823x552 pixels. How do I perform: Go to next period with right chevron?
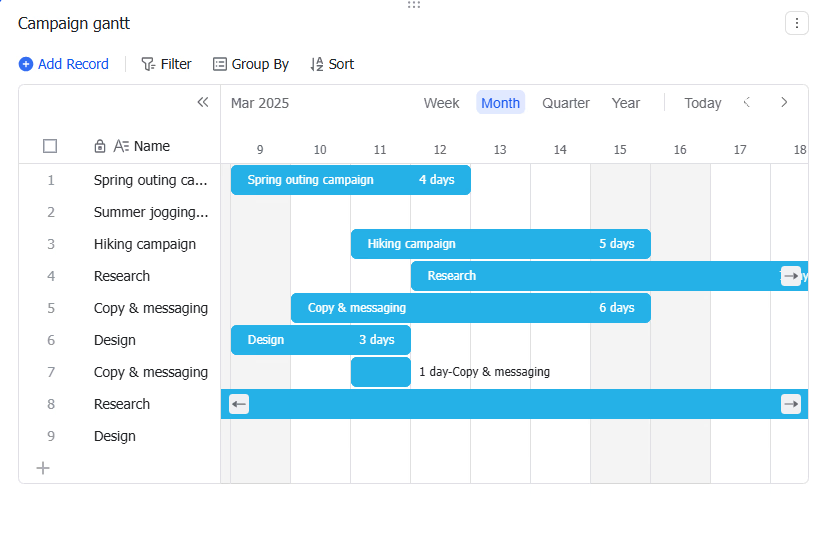coord(784,102)
